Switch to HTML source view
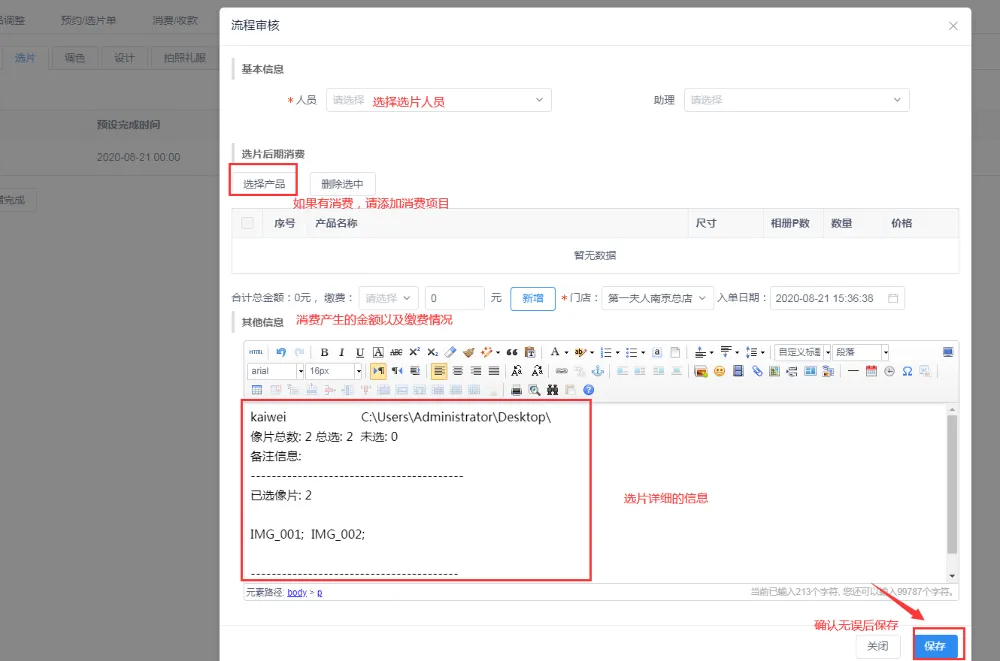The width and height of the screenshot is (1000, 661). click(257, 352)
